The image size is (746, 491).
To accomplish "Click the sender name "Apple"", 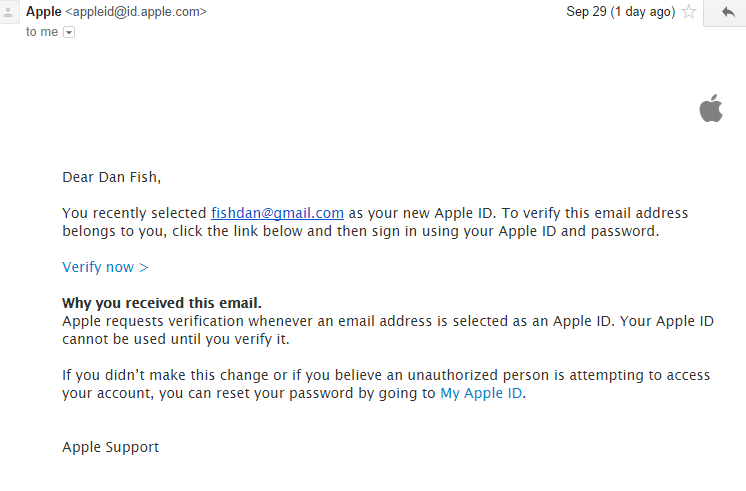I will click(43, 11).
